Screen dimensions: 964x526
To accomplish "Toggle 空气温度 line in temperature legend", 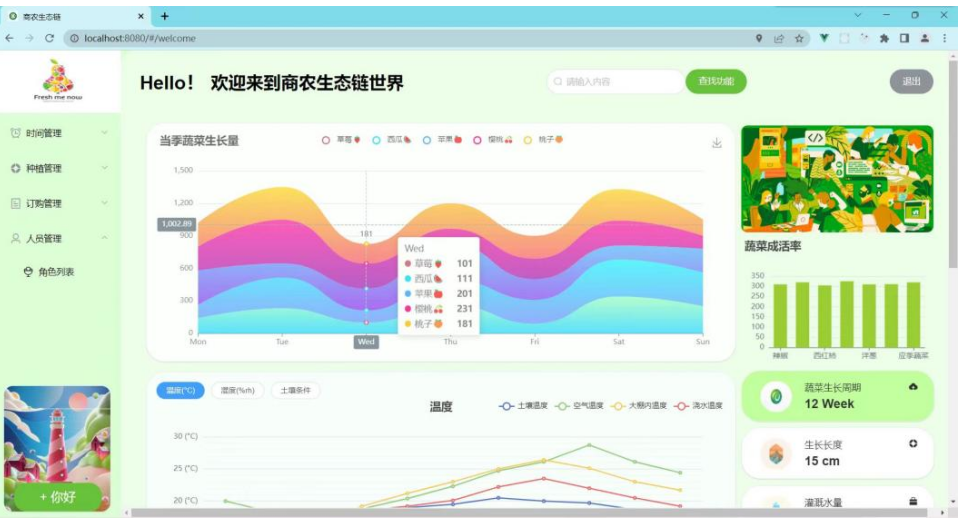I will 579,406.
